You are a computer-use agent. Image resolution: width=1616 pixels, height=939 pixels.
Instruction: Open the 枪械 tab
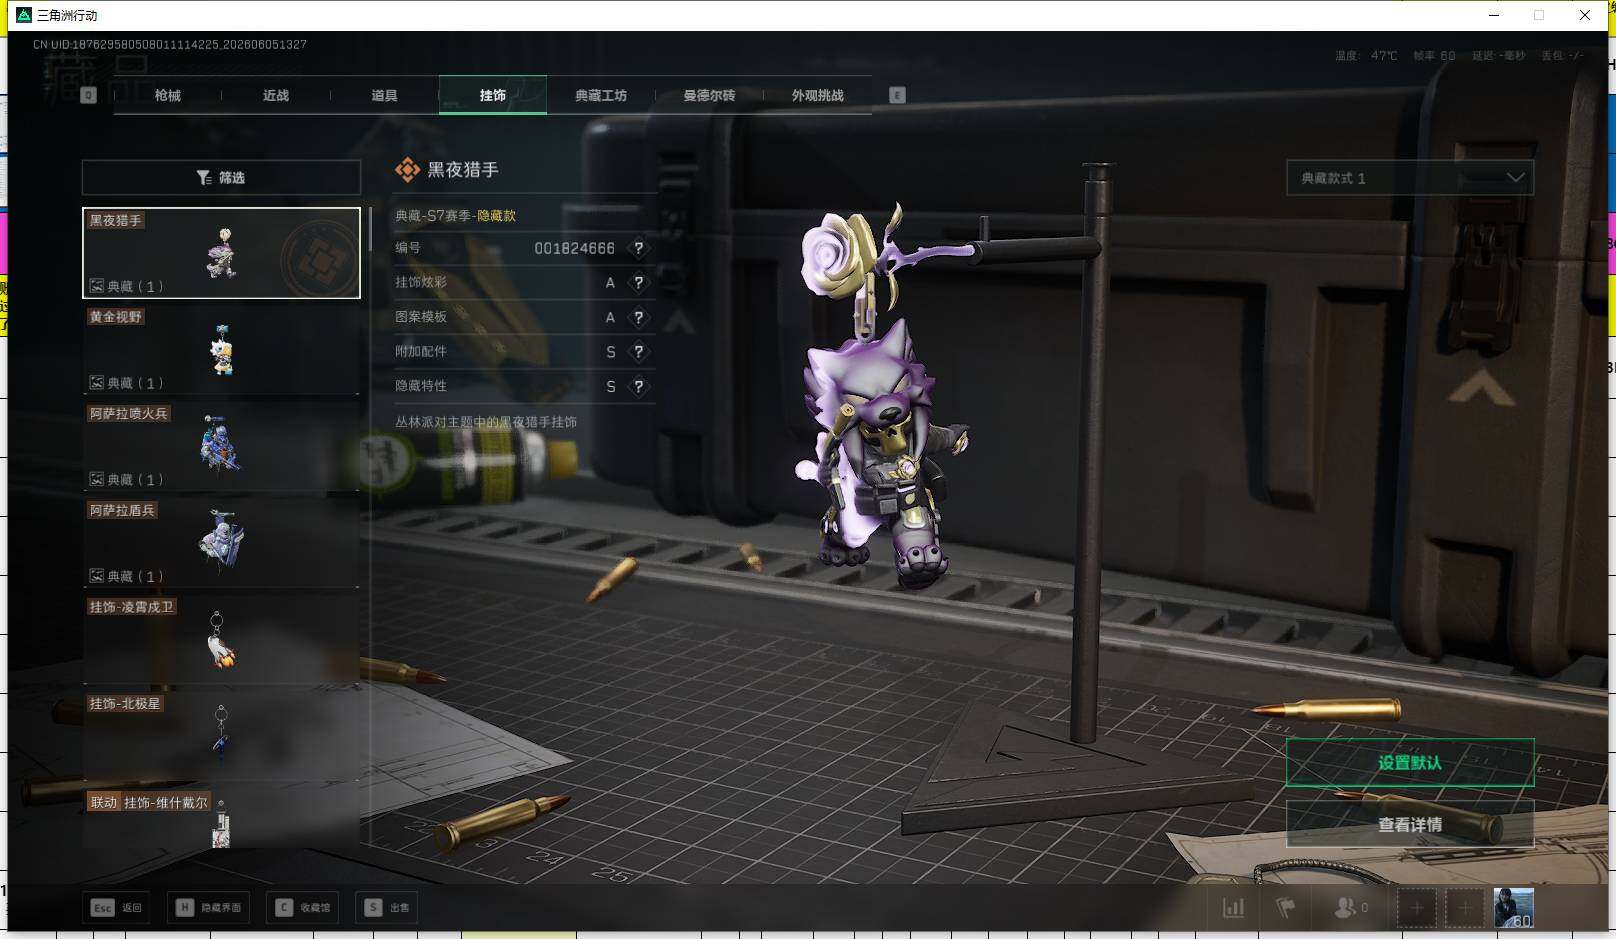click(x=168, y=95)
